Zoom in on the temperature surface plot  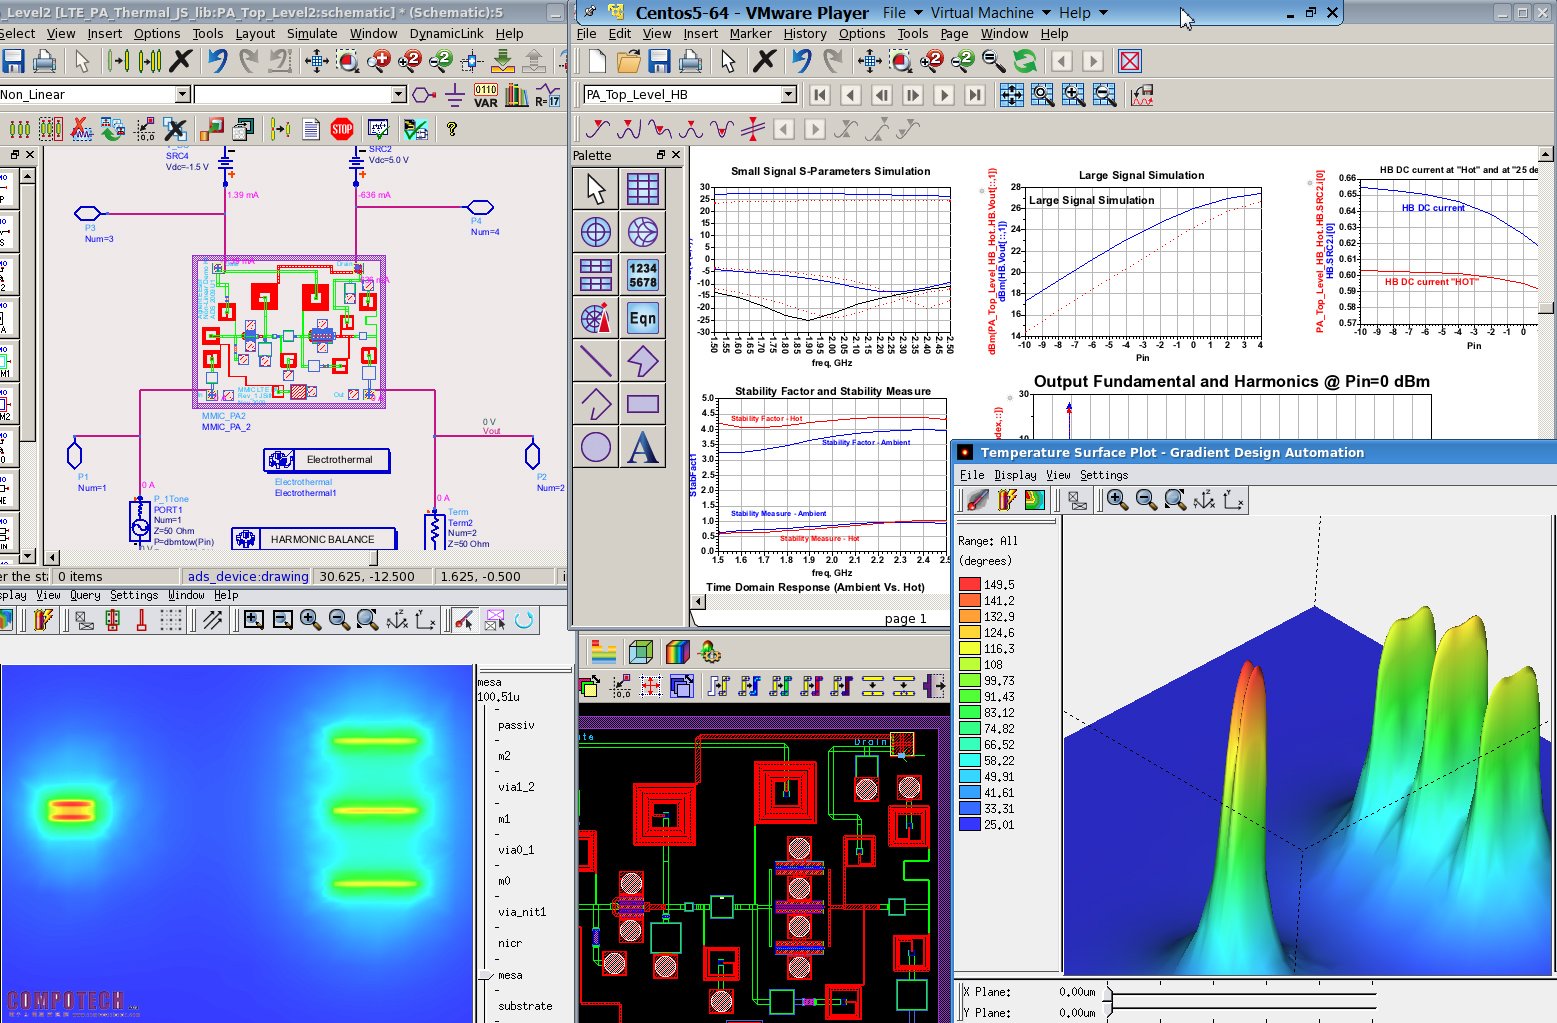pos(1117,500)
